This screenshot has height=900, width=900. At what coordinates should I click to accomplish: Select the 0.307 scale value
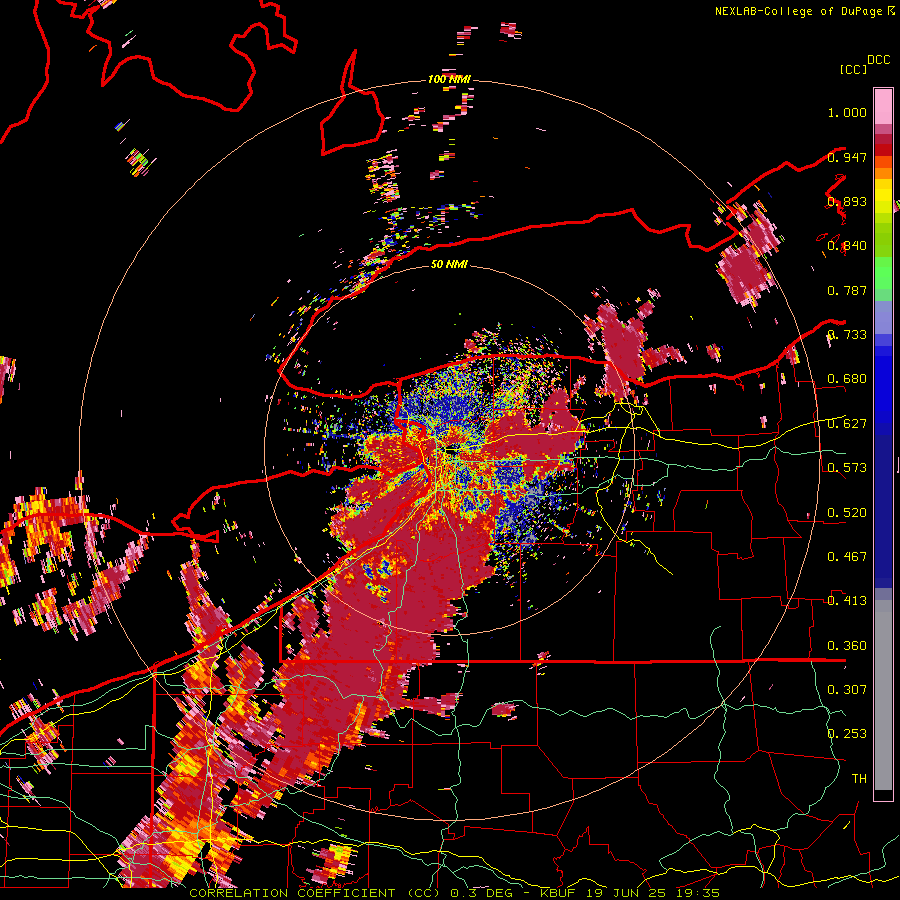(847, 690)
